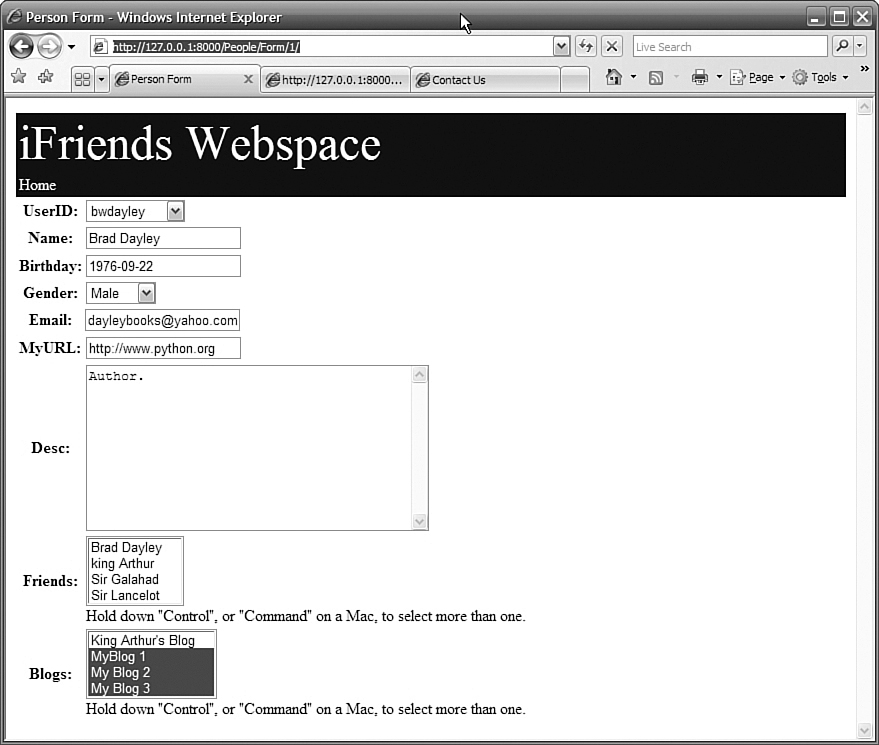Screen dimensions: 879x745
Task: Click the RSS feeds icon
Action: 656,77
